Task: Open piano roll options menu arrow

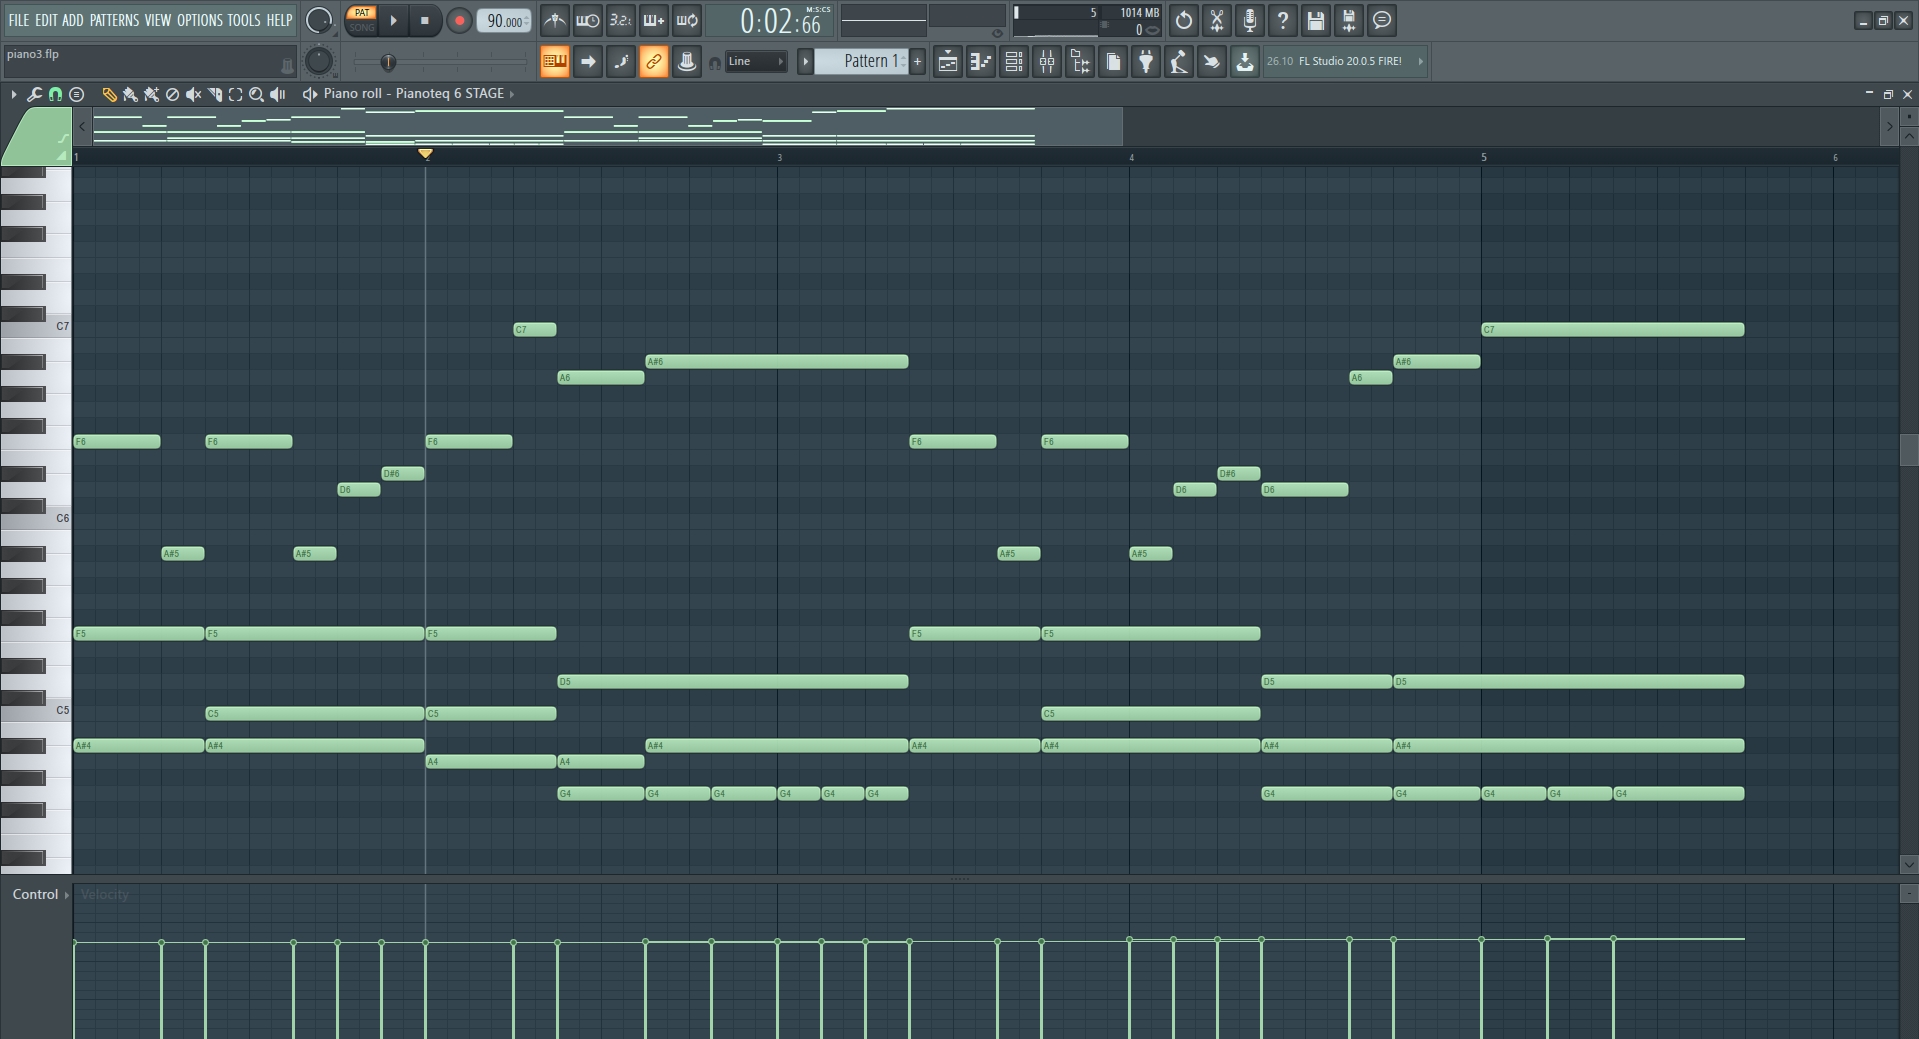Action: click(x=14, y=94)
